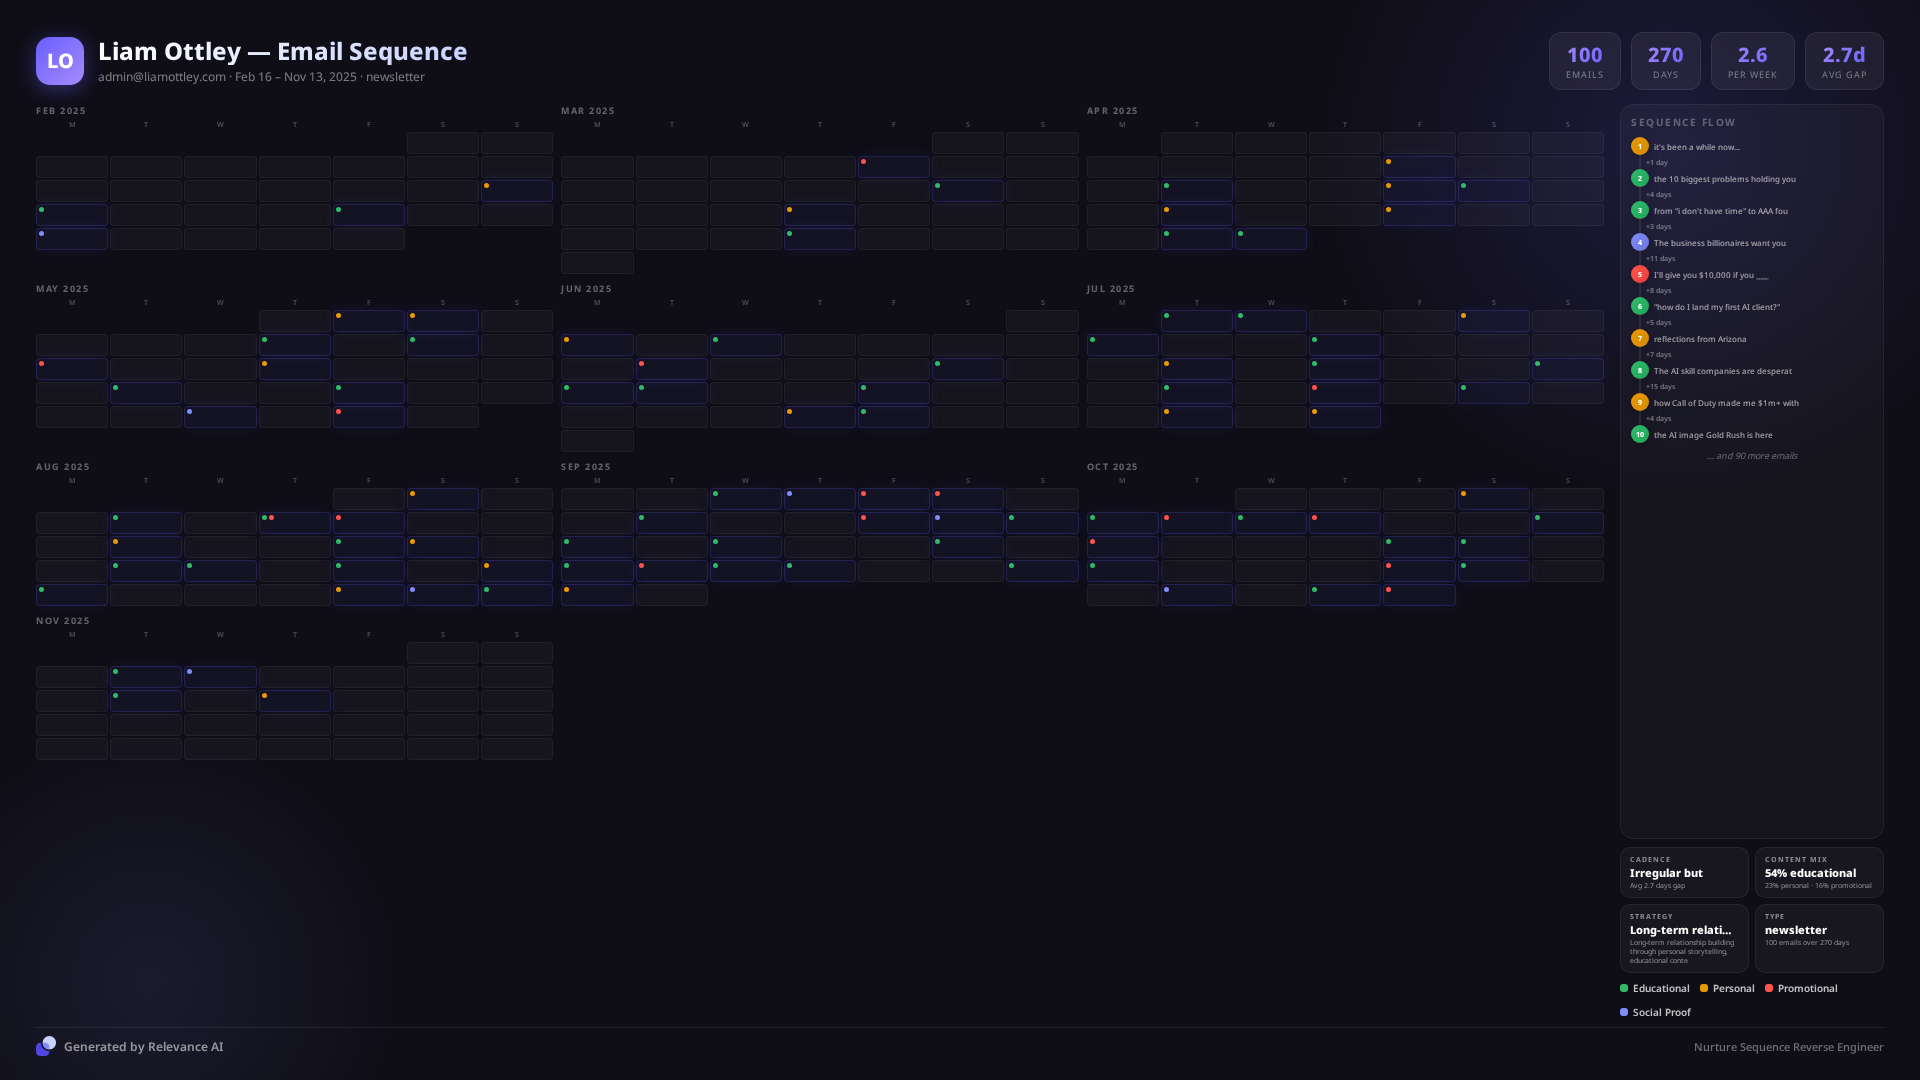Click step 7 circle for reflections from Arizona
The width and height of the screenshot is (1920, 1080).
(1639, 338)
